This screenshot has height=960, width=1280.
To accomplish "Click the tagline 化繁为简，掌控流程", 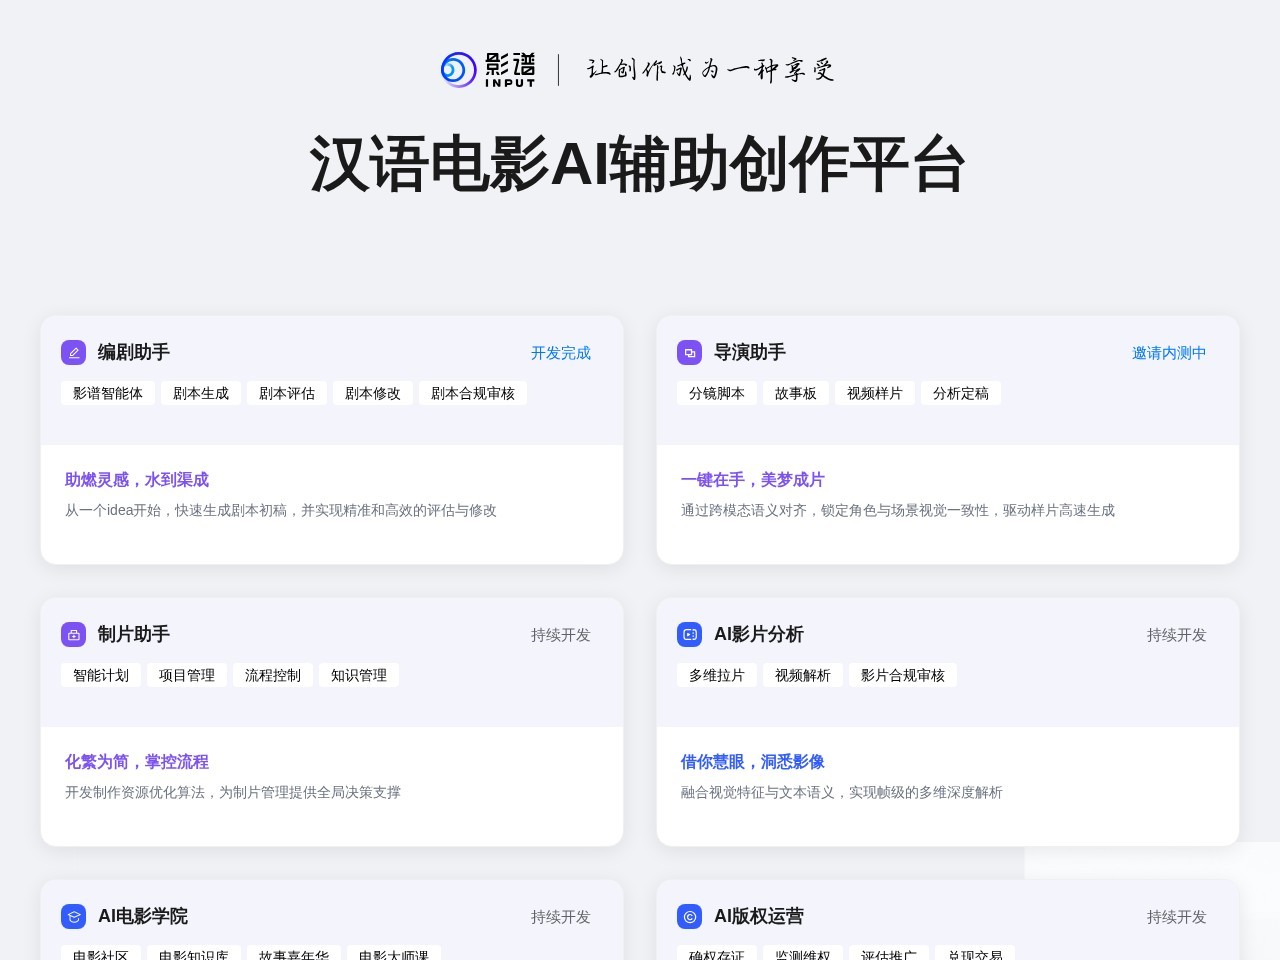I will (137, 762).
